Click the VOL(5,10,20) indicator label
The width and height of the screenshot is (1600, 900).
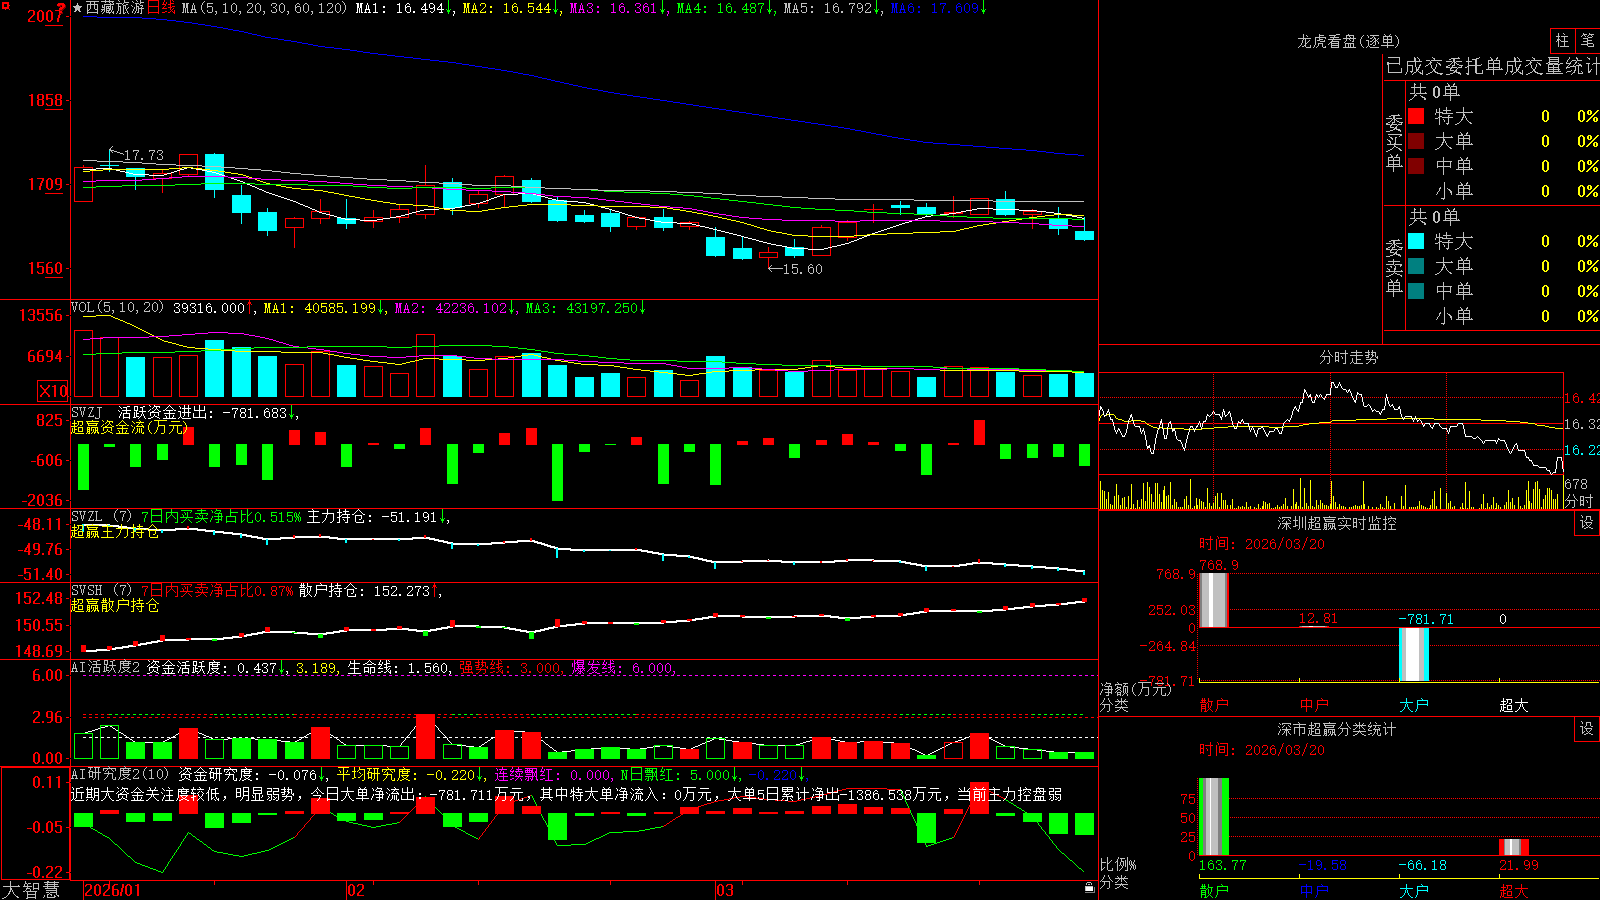point(117,308)
